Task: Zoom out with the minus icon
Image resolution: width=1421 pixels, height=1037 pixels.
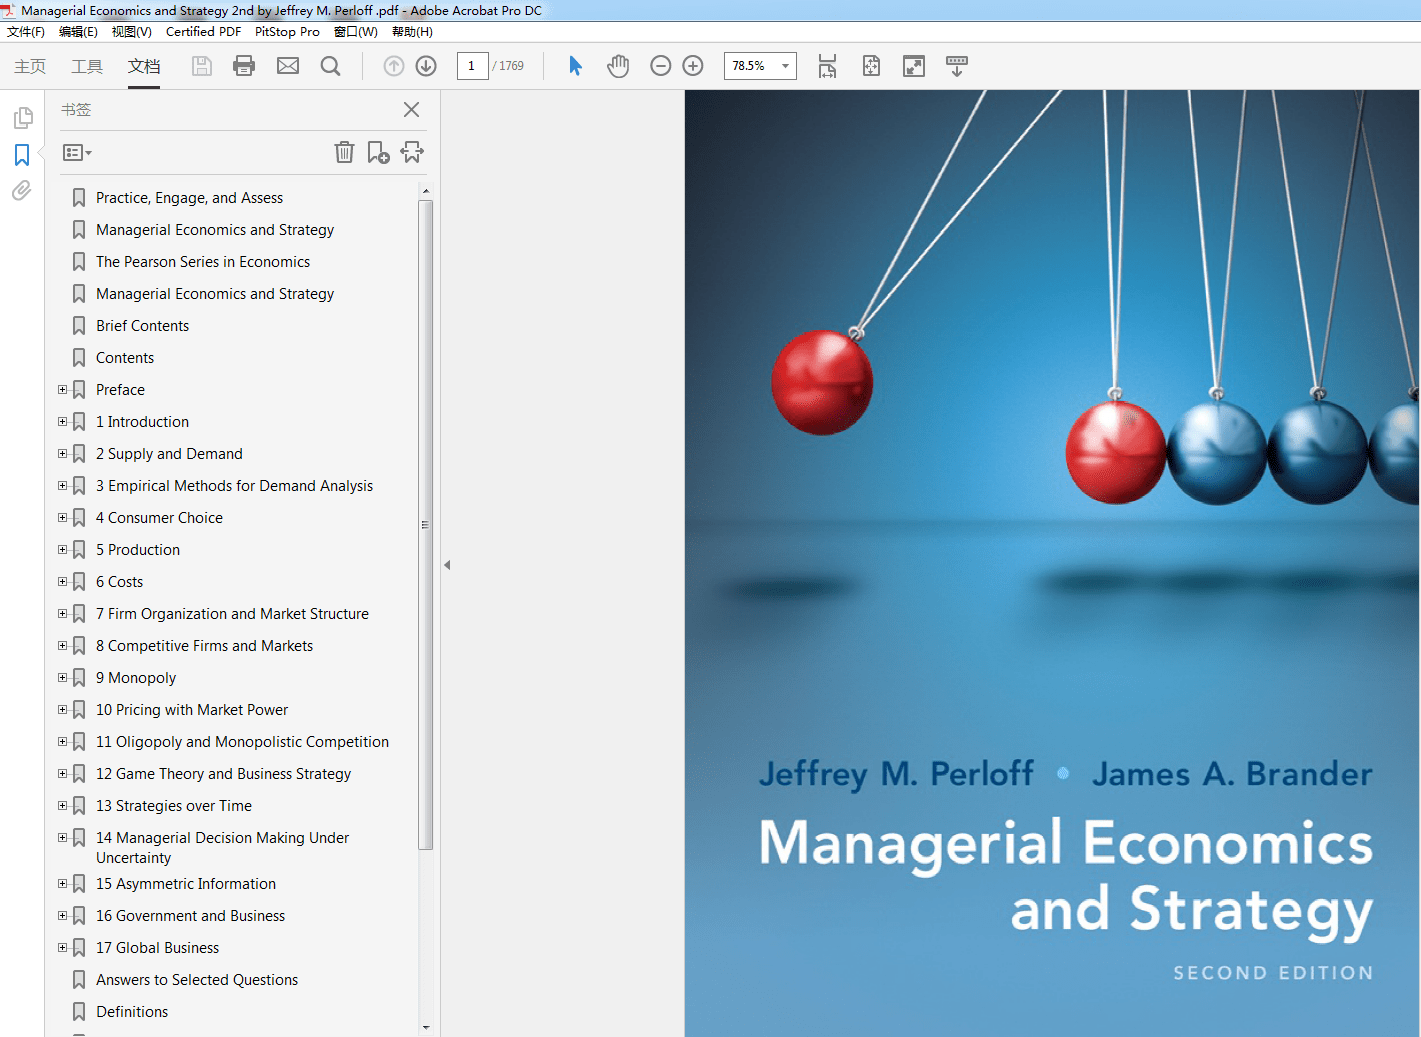Action: coord(660,65)
